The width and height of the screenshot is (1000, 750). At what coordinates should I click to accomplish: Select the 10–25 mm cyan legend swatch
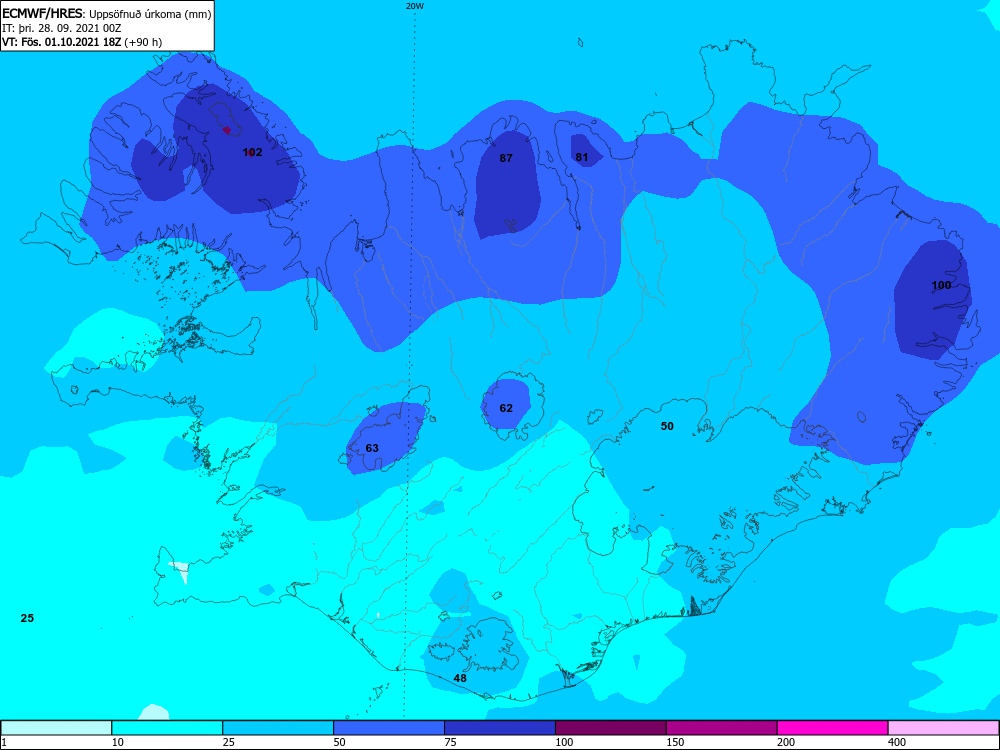tap(167, 728)
